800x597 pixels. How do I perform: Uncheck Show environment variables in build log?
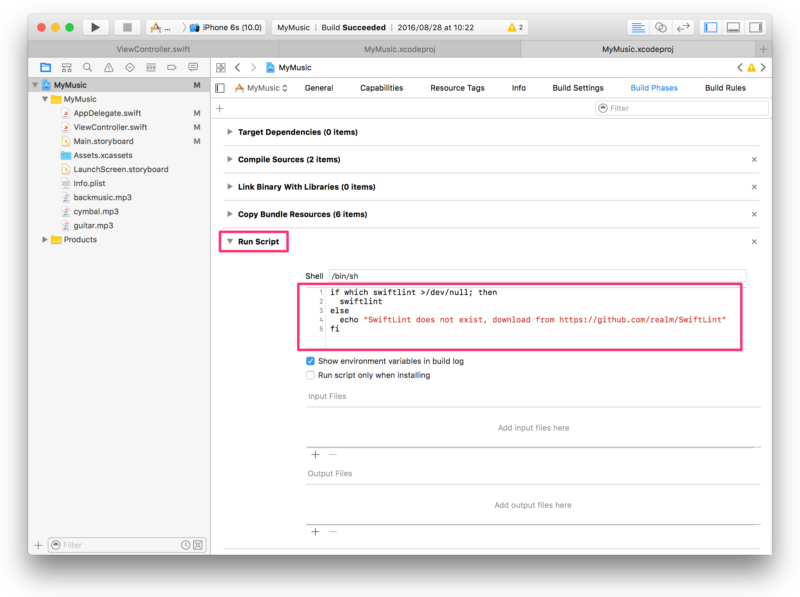[310, 361]
